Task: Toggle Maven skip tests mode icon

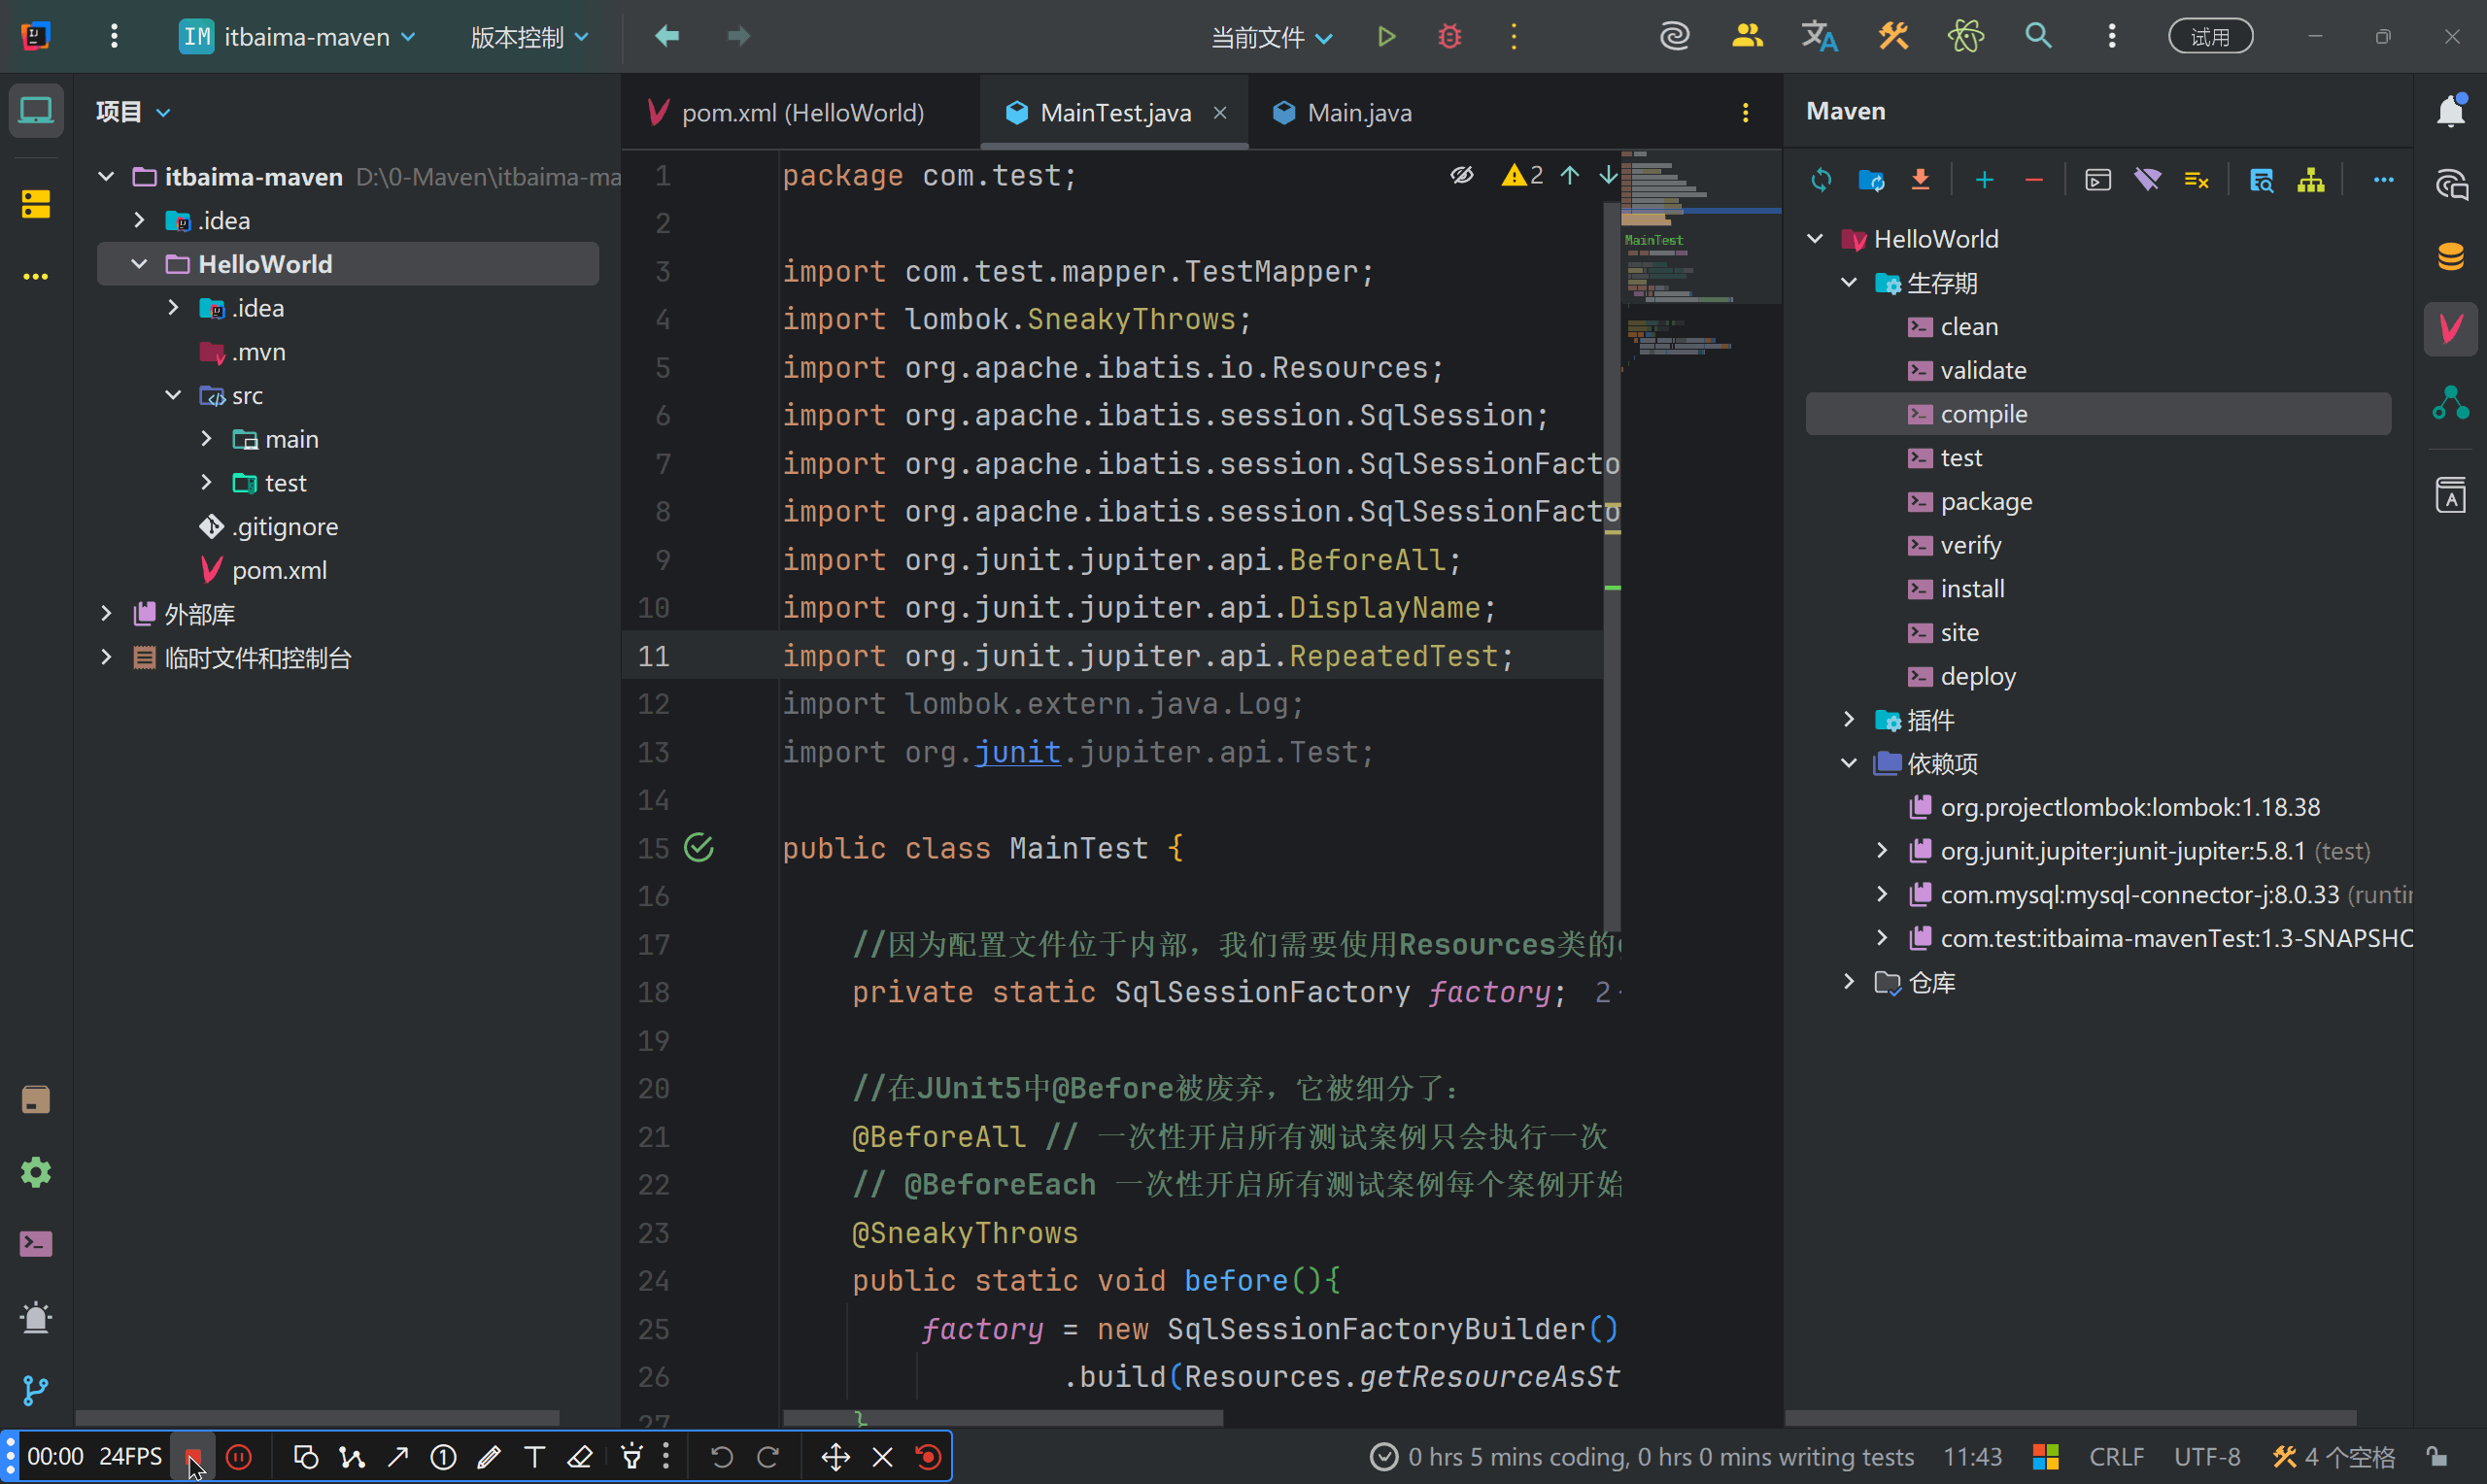Action: 2196,180
